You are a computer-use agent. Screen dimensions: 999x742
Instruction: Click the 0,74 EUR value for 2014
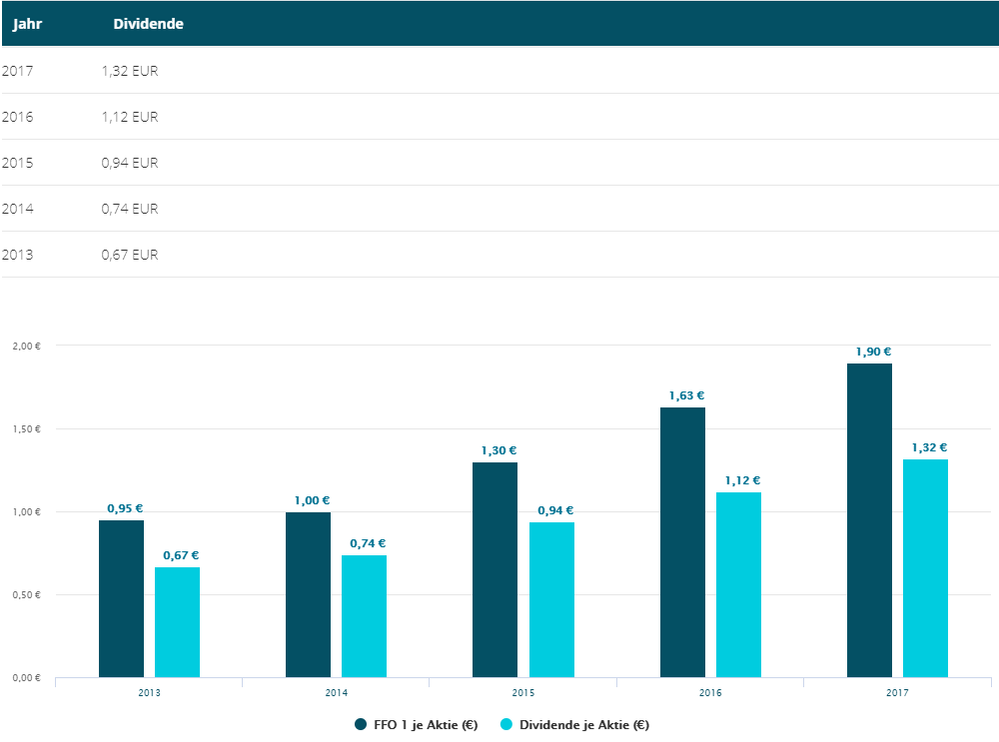pyautogui.click(x=130, y=209)
